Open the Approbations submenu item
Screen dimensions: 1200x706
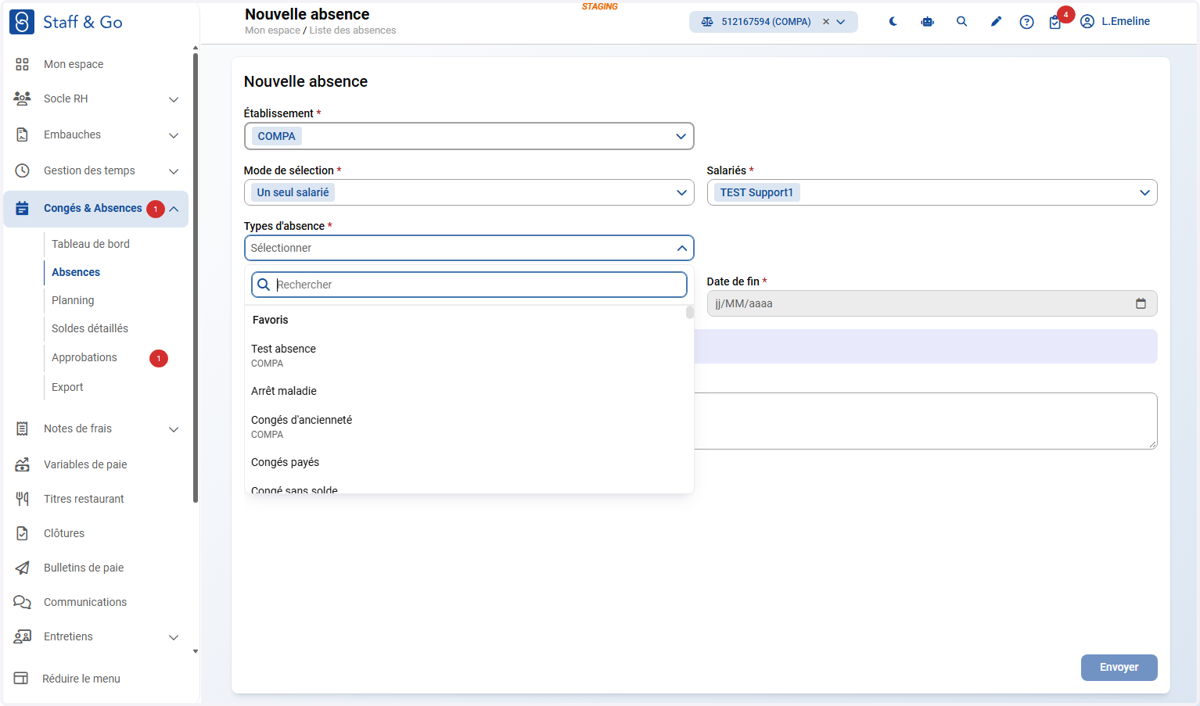(84, 357)
